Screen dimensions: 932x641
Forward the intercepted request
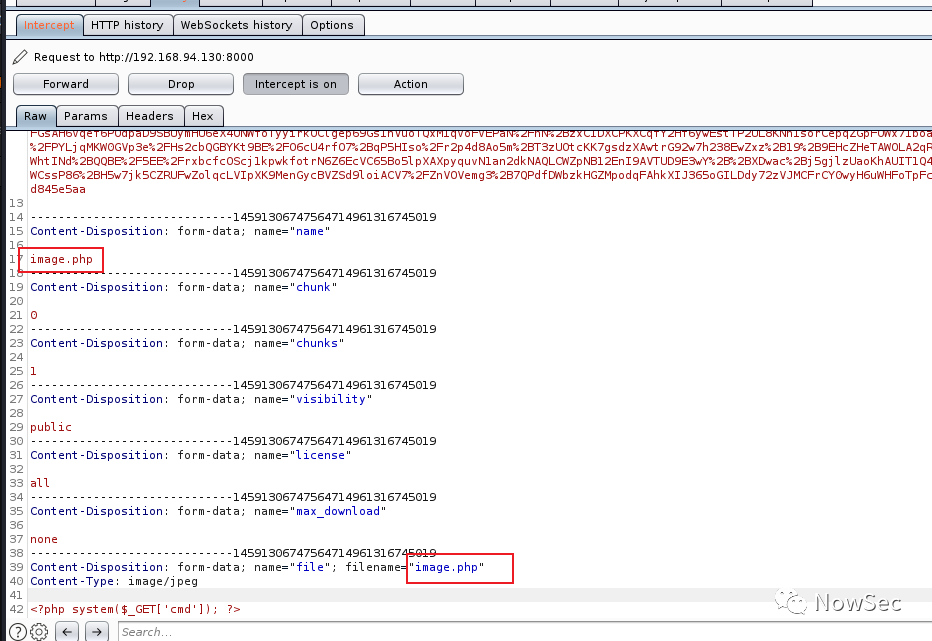tap(66, 84)
